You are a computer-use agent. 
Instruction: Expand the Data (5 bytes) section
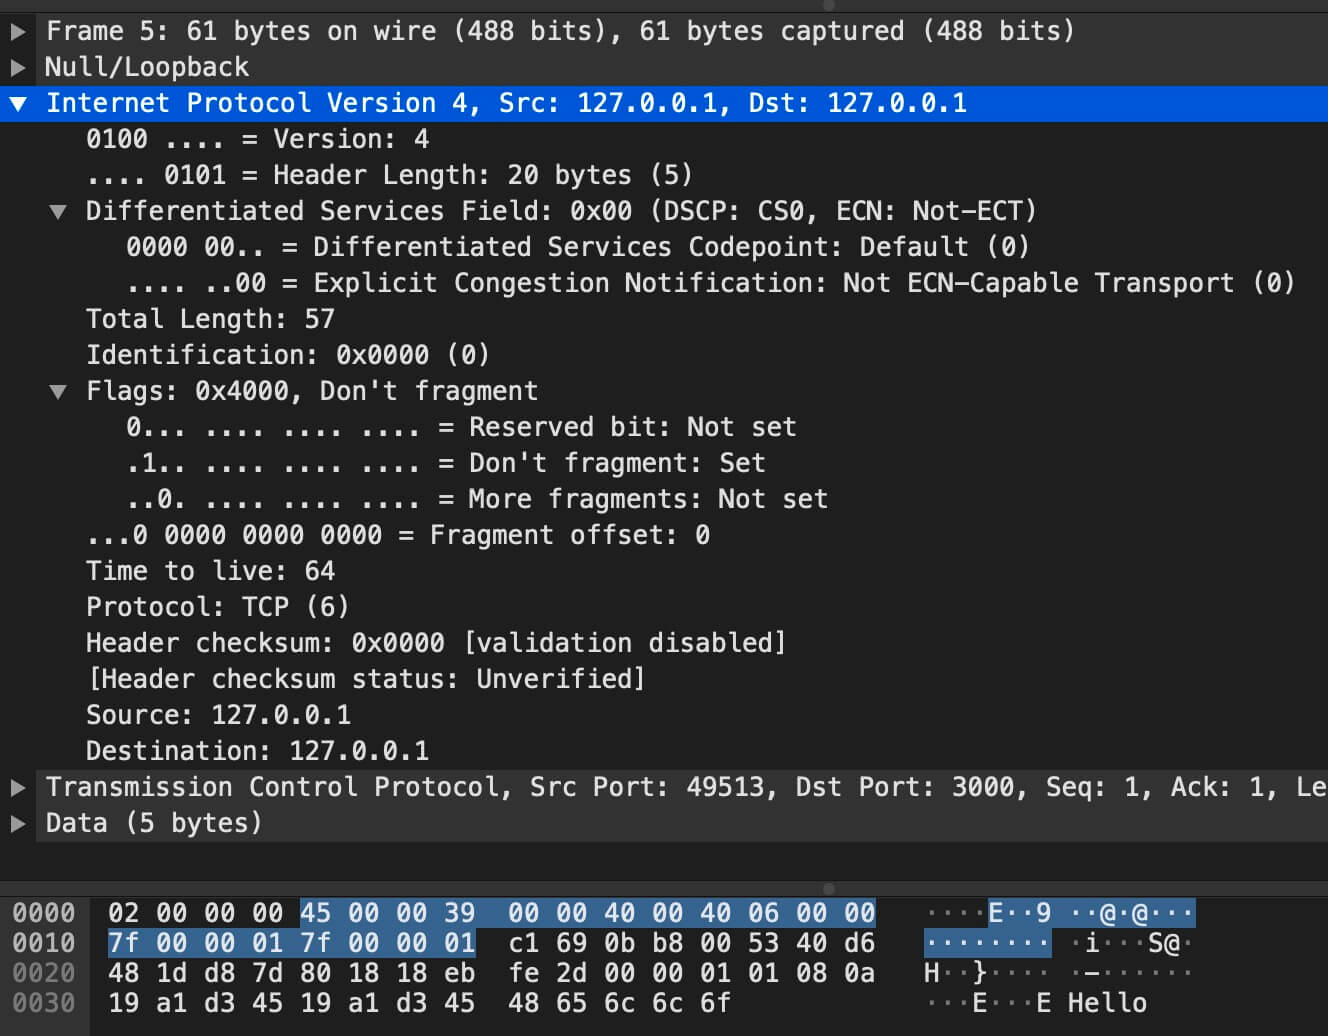click(x=18, y=823)
